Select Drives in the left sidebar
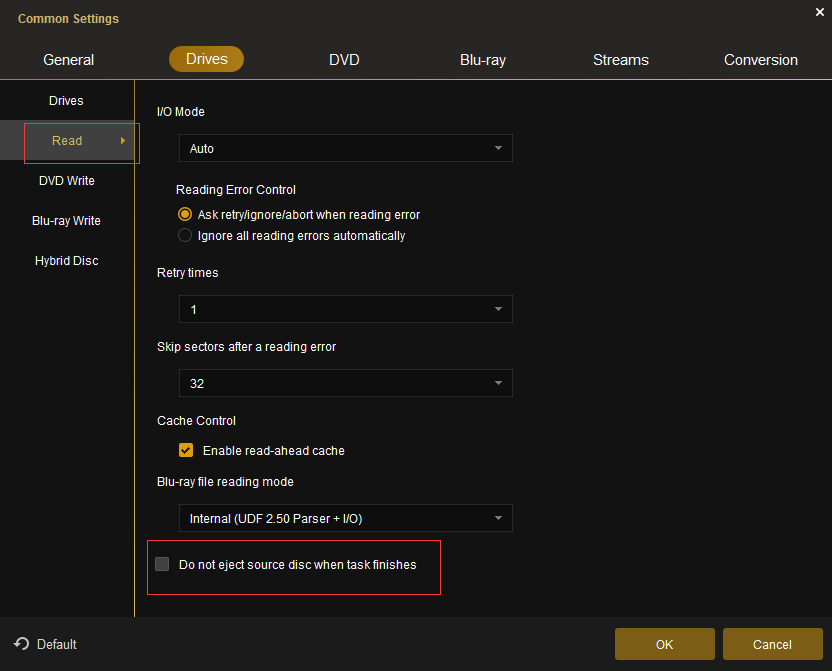Screen dimensions: 832x671 66,101
